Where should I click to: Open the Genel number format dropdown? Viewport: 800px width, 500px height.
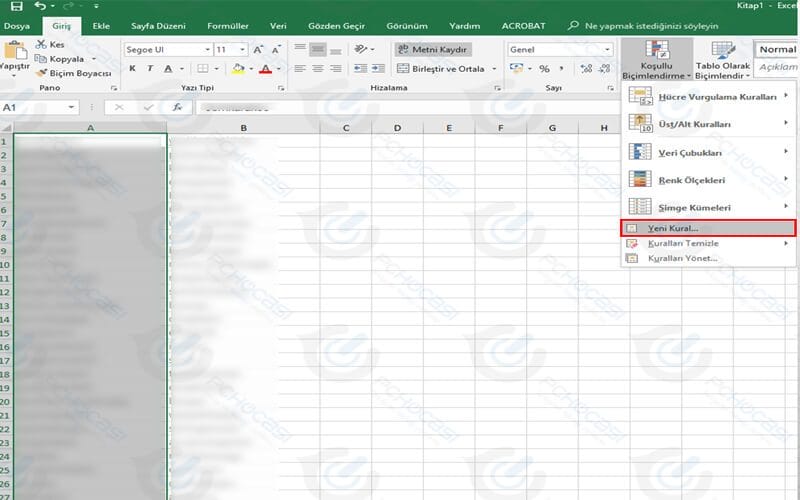606,49
